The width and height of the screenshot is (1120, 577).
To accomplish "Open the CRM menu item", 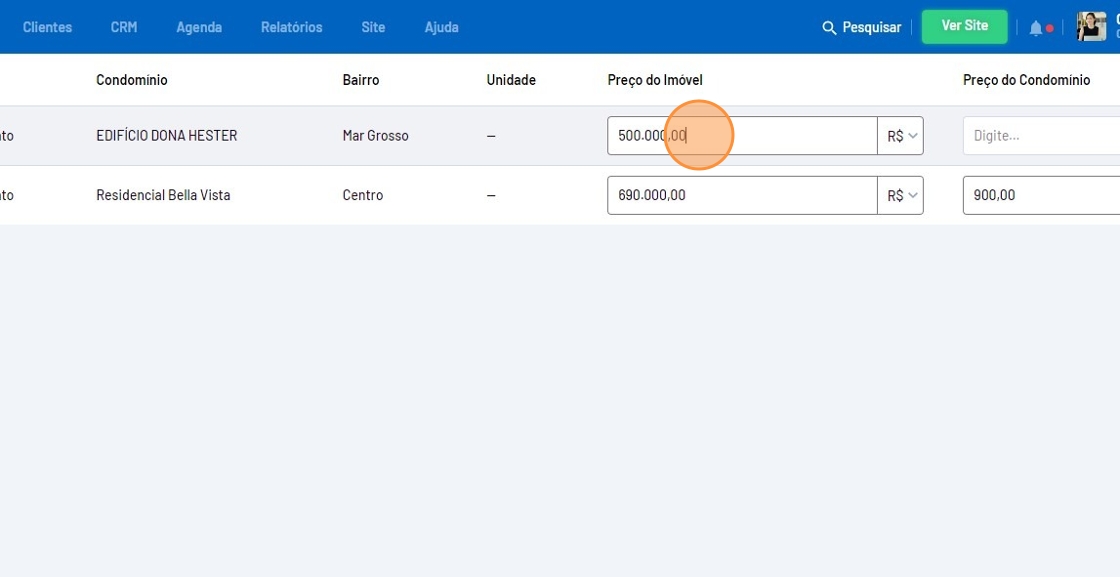I will click(x=124, y=27).
